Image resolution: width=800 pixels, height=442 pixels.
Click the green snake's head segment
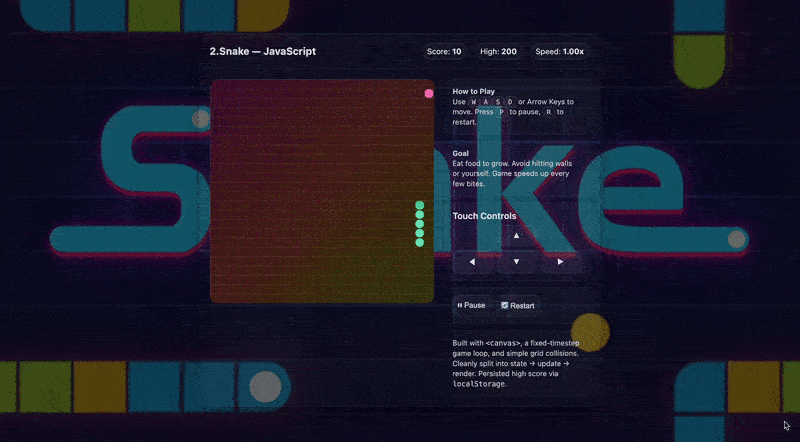tap(419, 205)
